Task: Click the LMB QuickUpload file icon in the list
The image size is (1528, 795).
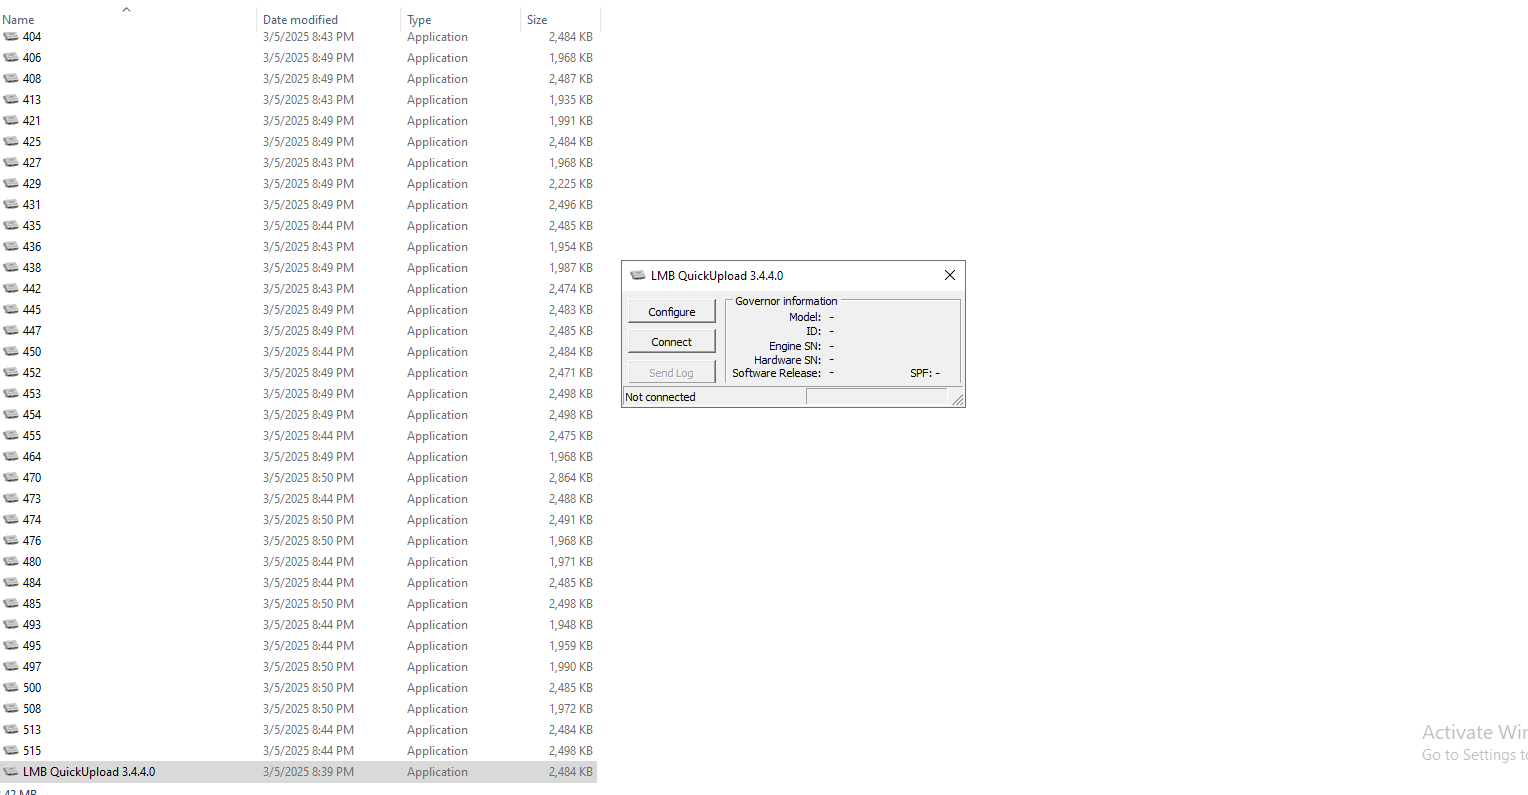Action: [11, 772]
